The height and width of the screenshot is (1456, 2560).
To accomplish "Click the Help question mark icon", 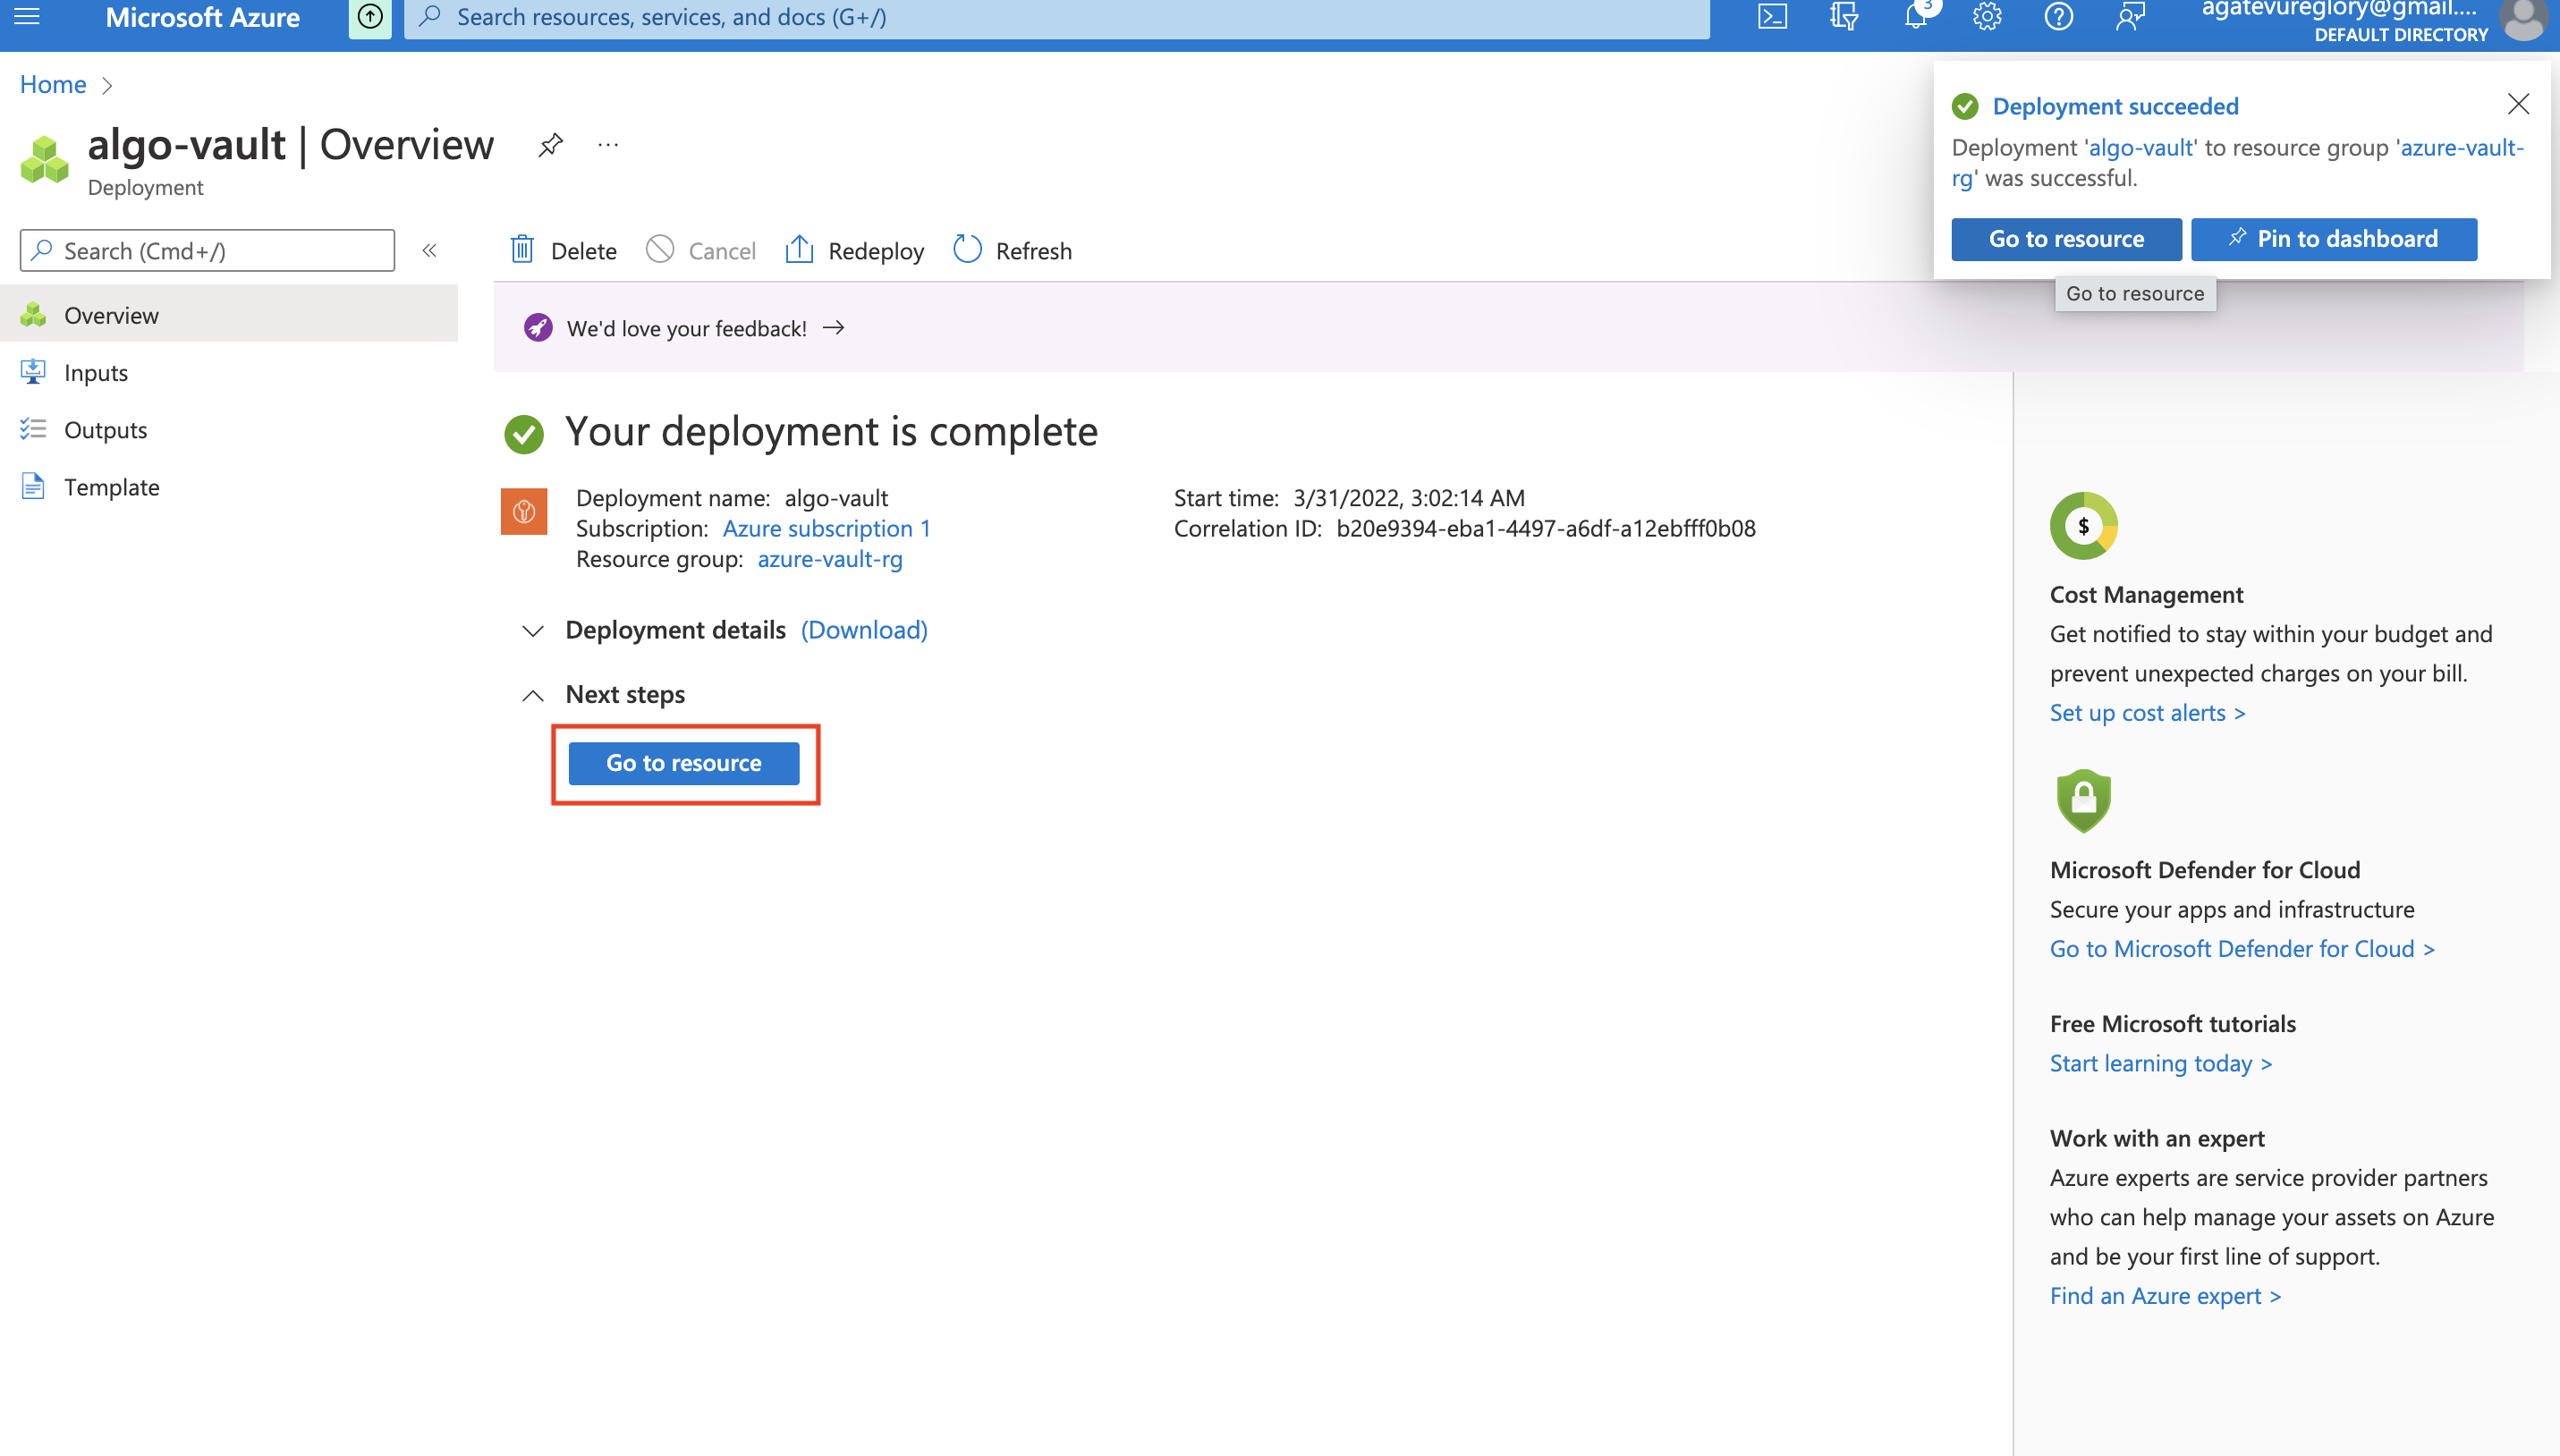I will click(x=2058, y=17).
